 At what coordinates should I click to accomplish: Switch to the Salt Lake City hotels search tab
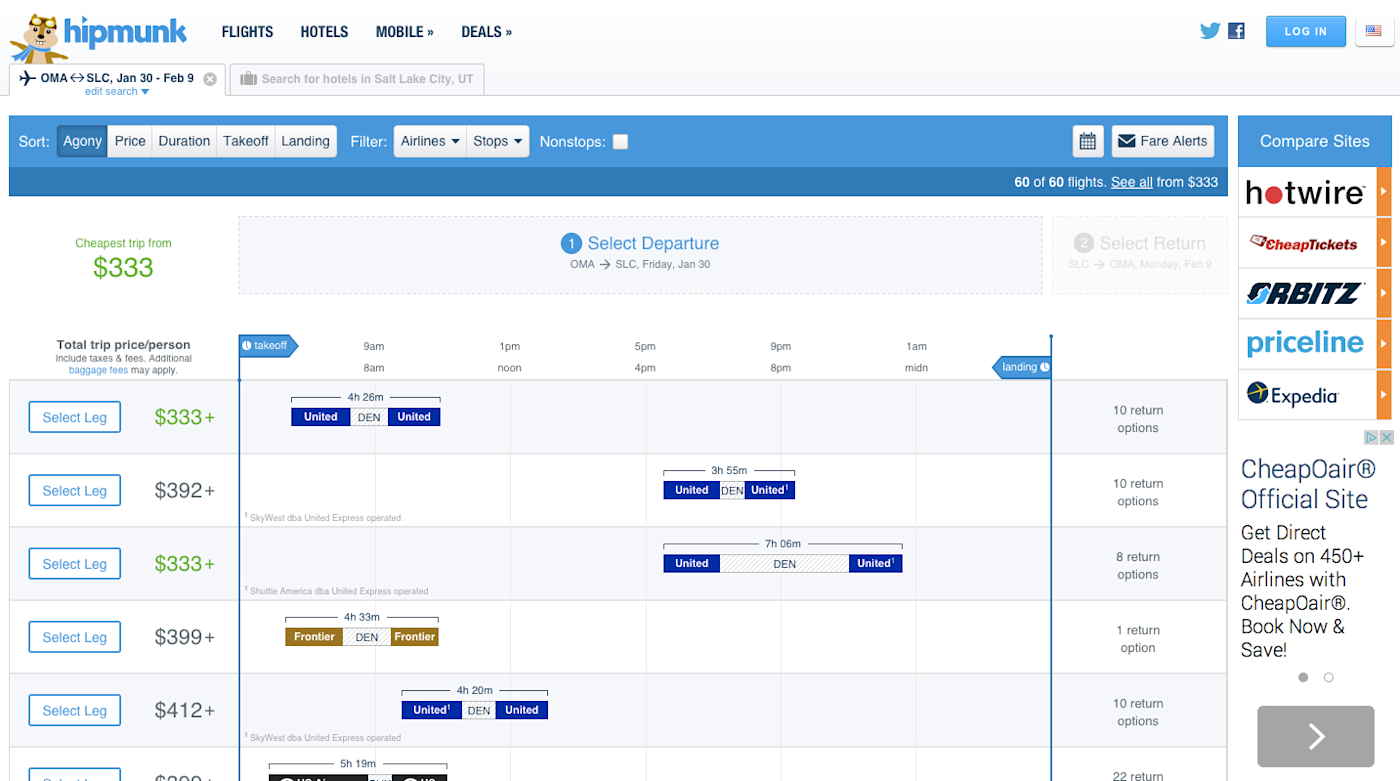point(357,80)
